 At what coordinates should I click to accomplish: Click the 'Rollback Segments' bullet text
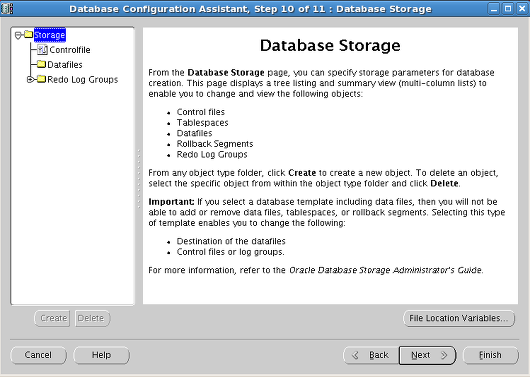215,144
